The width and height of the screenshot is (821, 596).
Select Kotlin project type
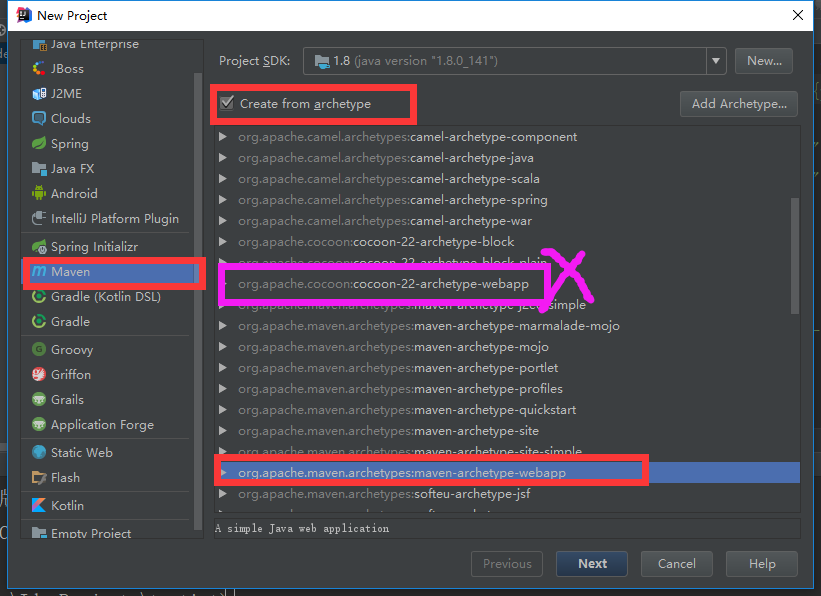click(x=107, y=505)
